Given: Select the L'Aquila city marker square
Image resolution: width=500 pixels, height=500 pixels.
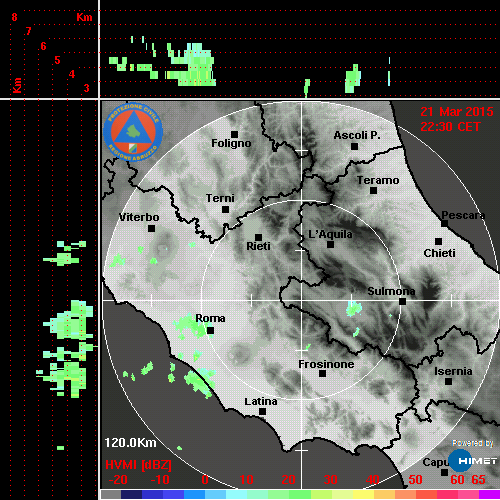Looking at the screenshot, I should coord(330,245).
